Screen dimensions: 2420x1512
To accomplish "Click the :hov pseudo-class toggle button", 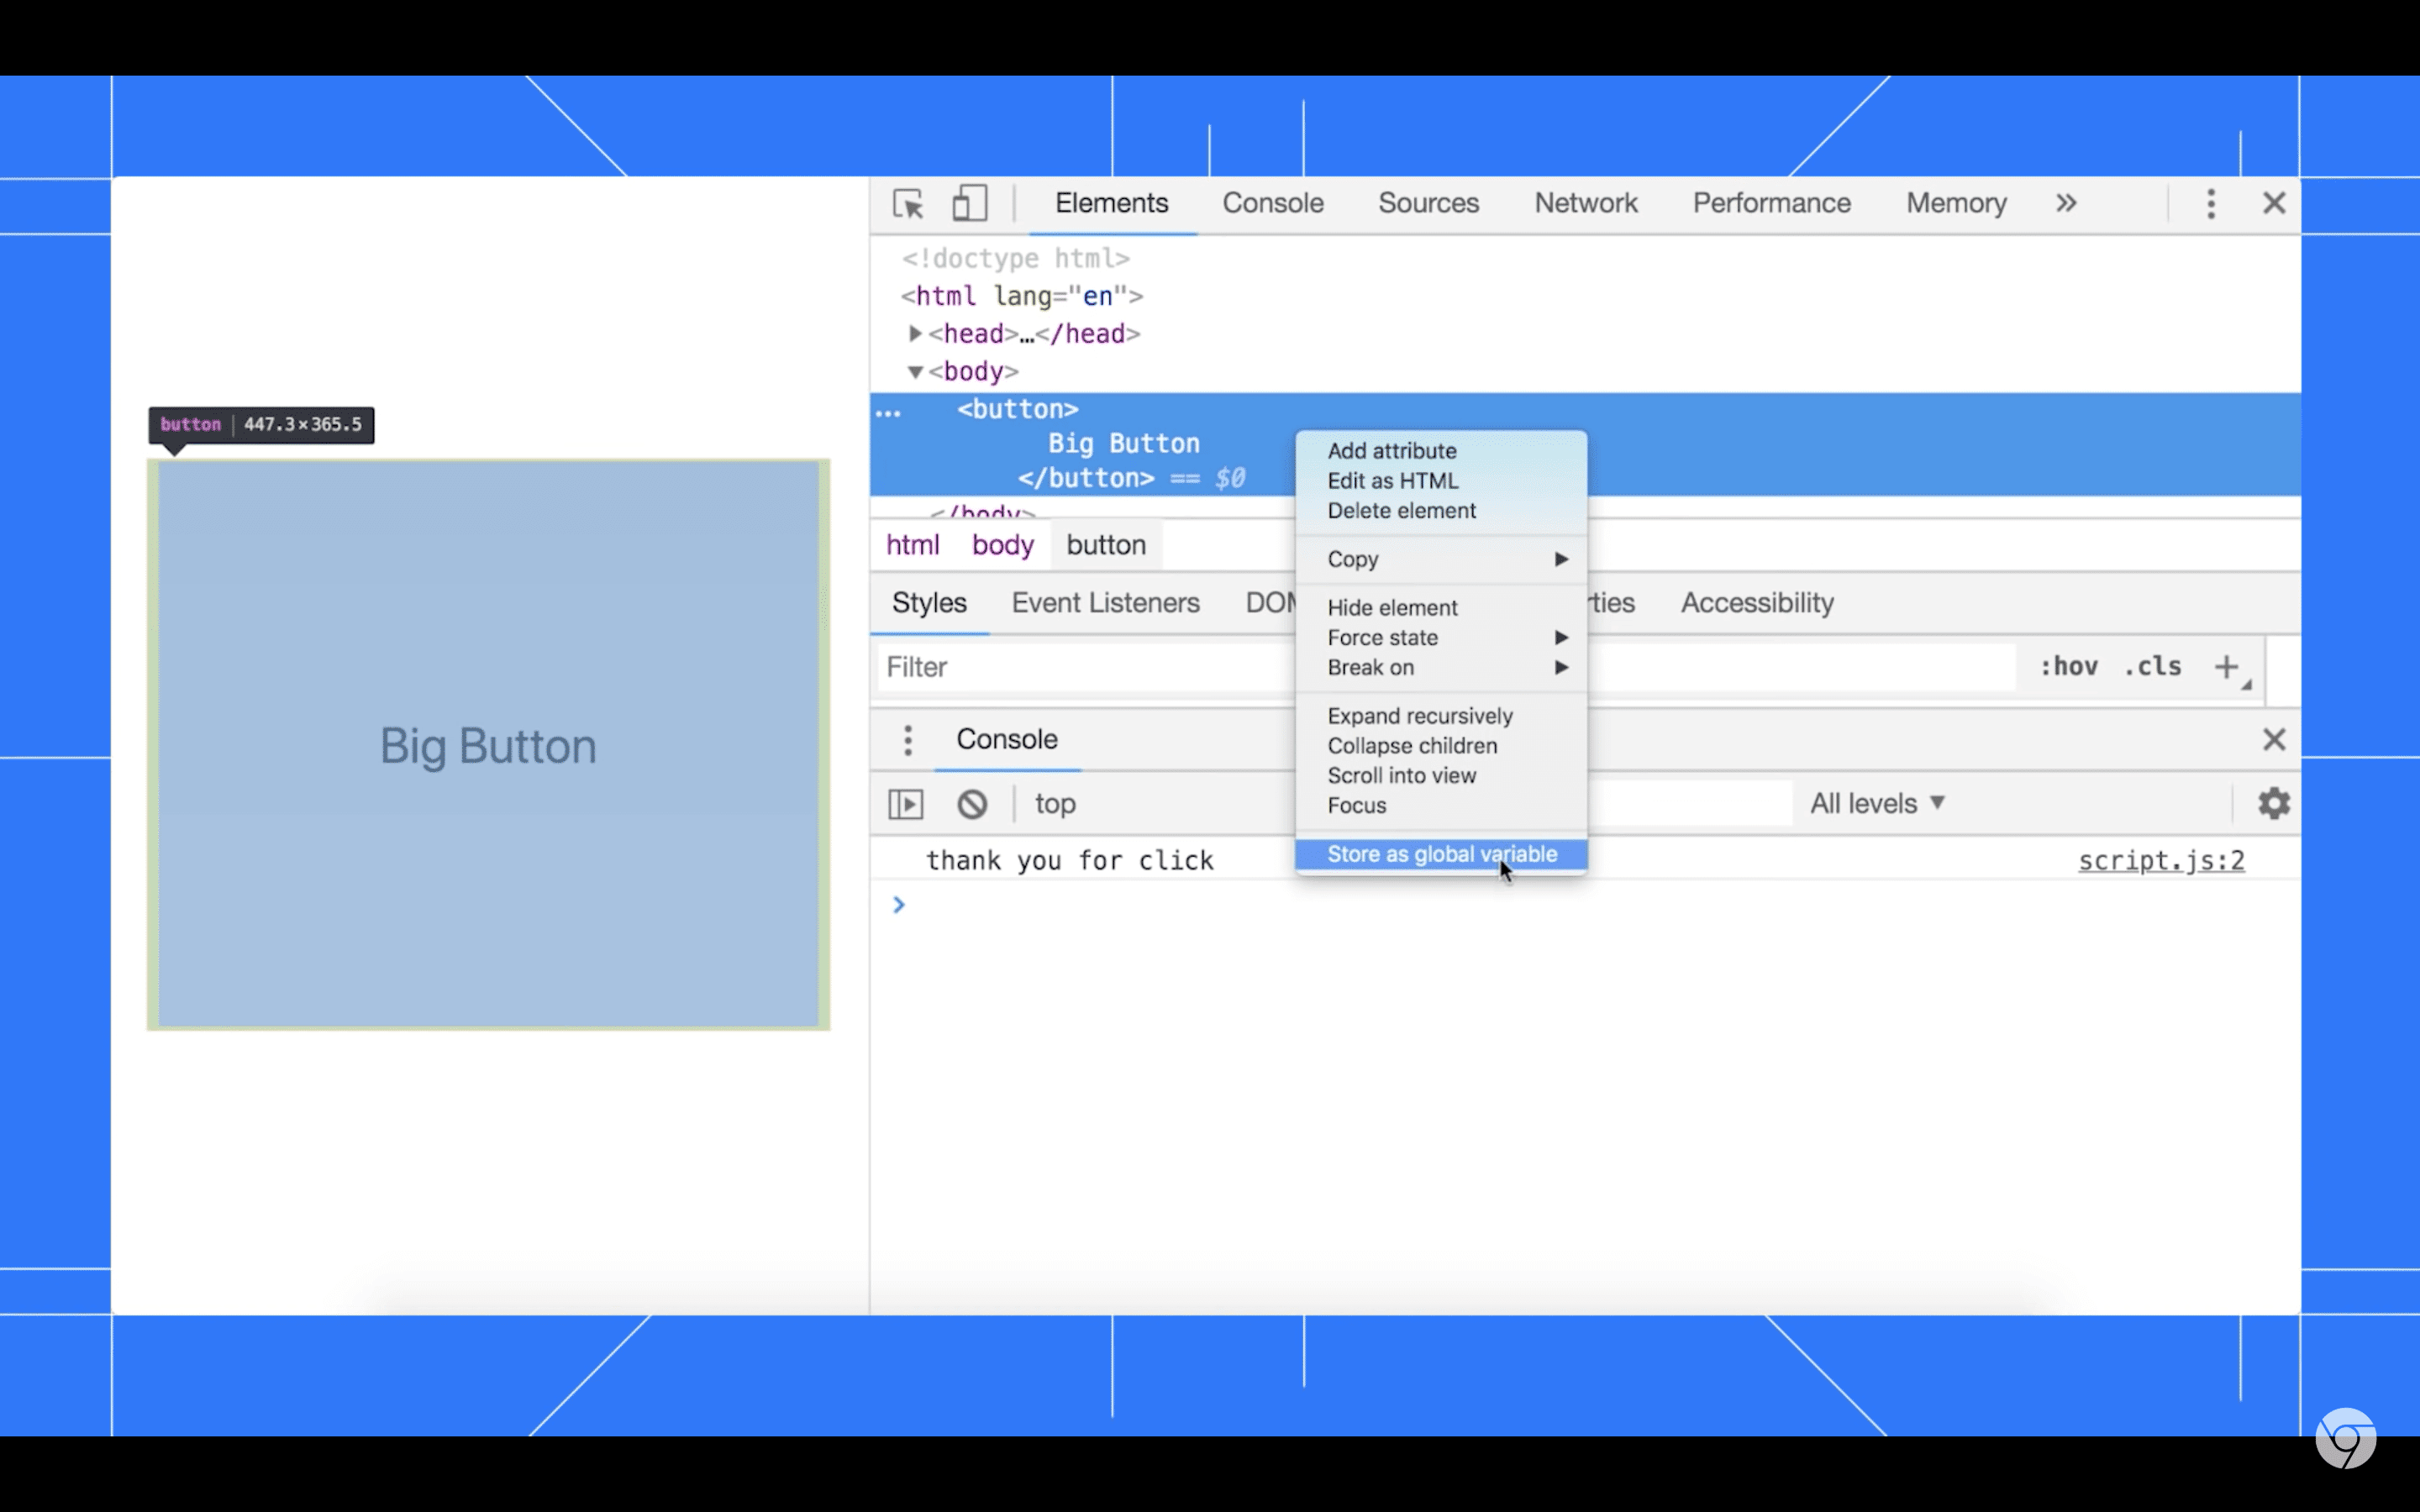I will point(2066,665).
